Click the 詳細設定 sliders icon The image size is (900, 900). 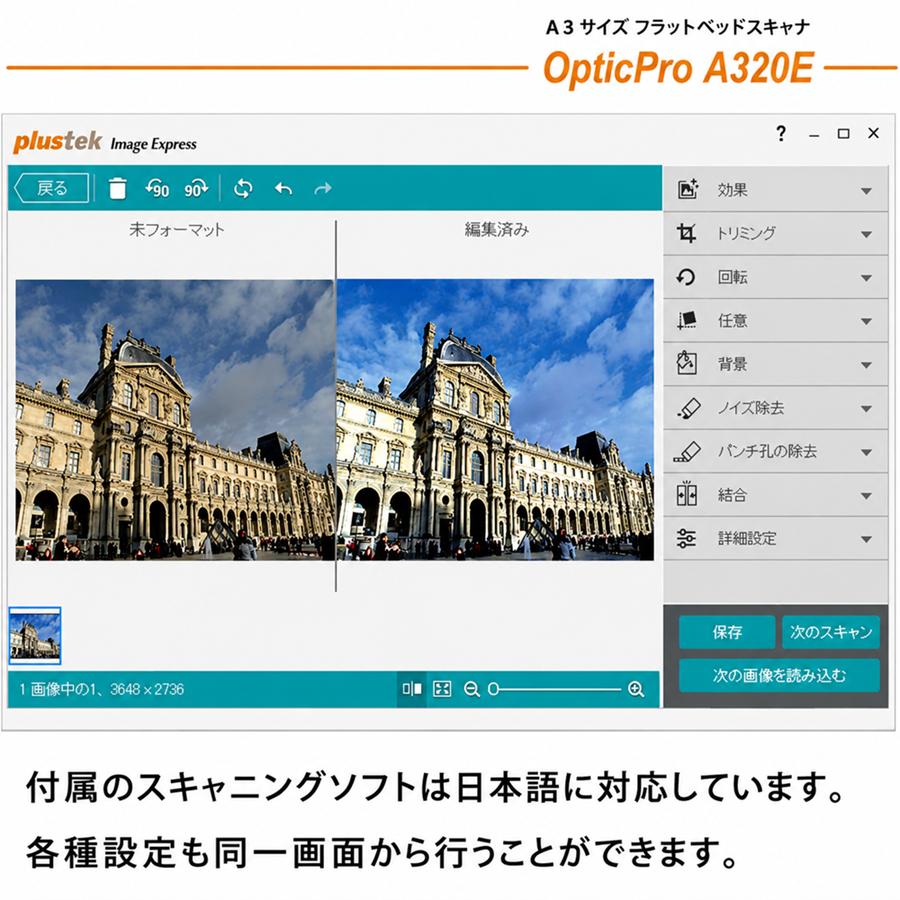click(x=686, y=538)
